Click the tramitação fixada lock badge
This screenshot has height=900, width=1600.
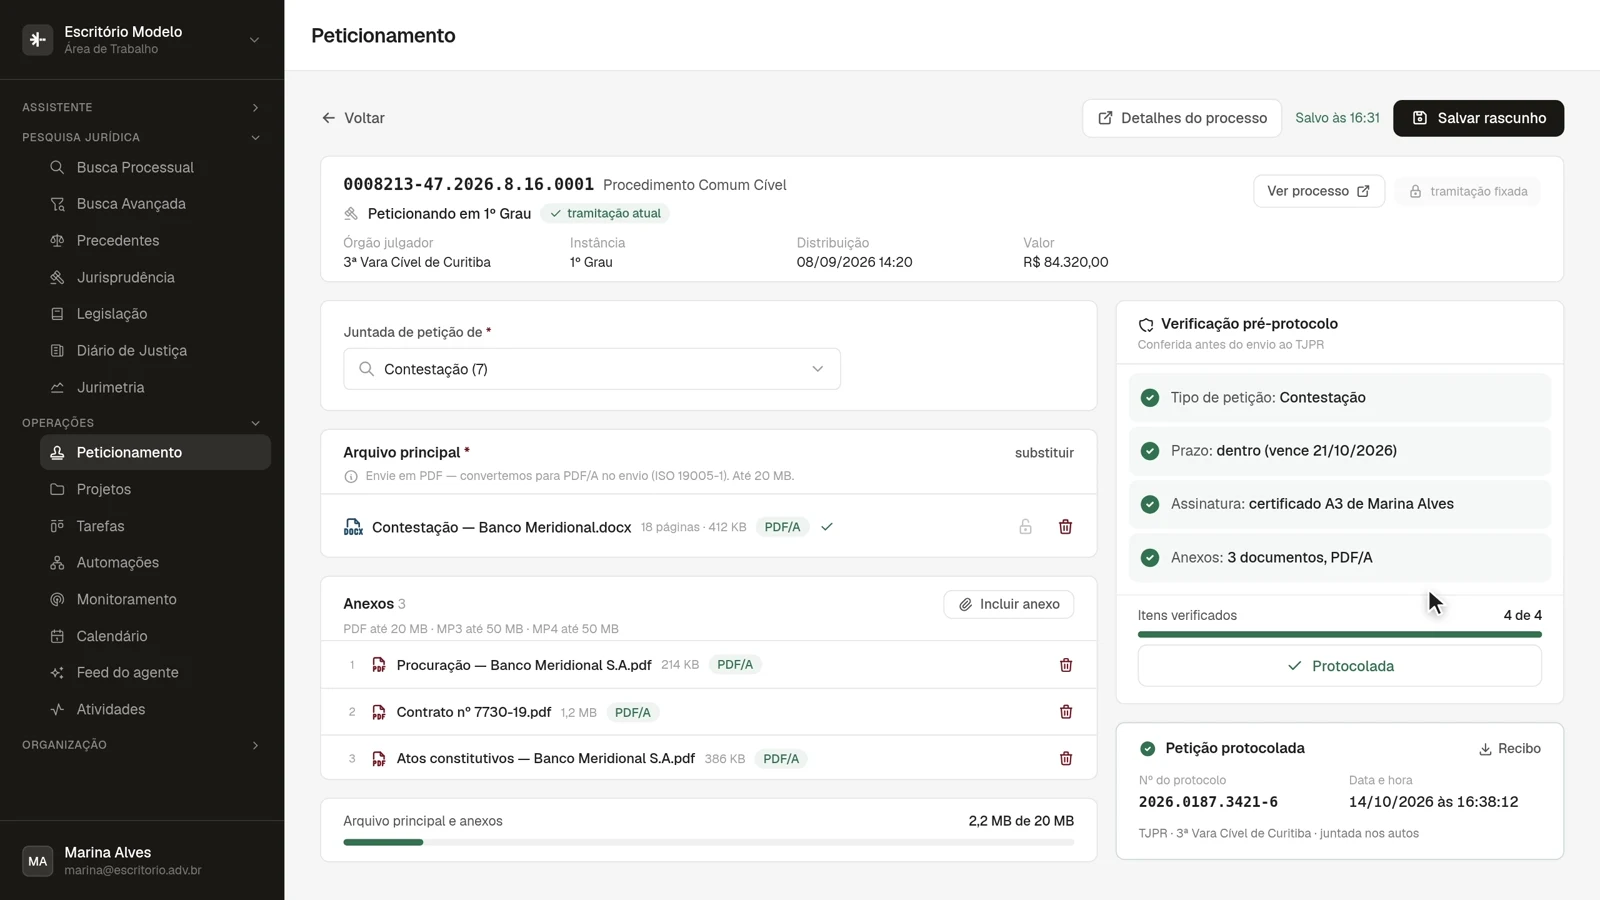coord(1468,191)
